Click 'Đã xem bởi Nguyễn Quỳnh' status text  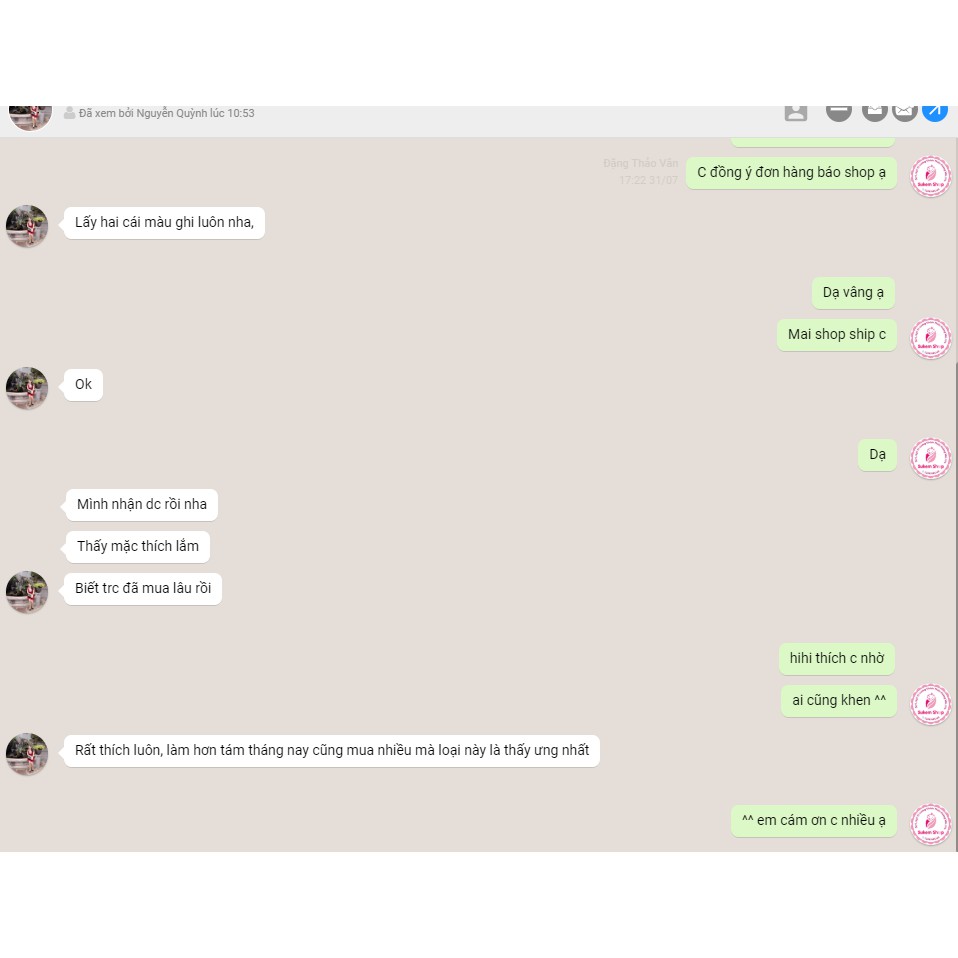166,113
